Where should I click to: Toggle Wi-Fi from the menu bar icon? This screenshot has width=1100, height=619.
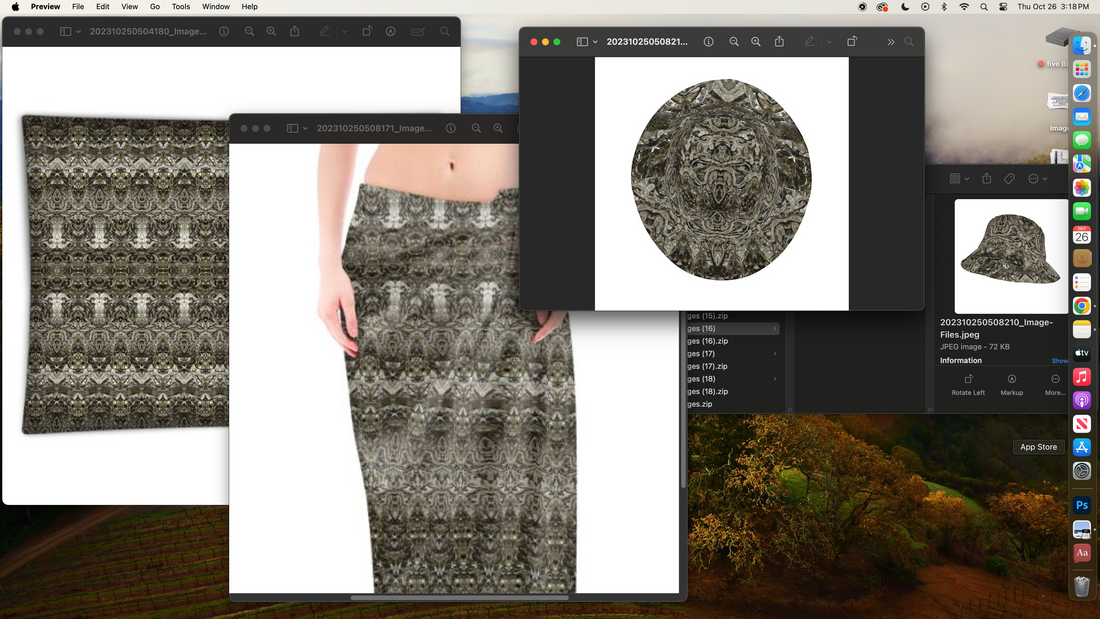tap(964, 7)
